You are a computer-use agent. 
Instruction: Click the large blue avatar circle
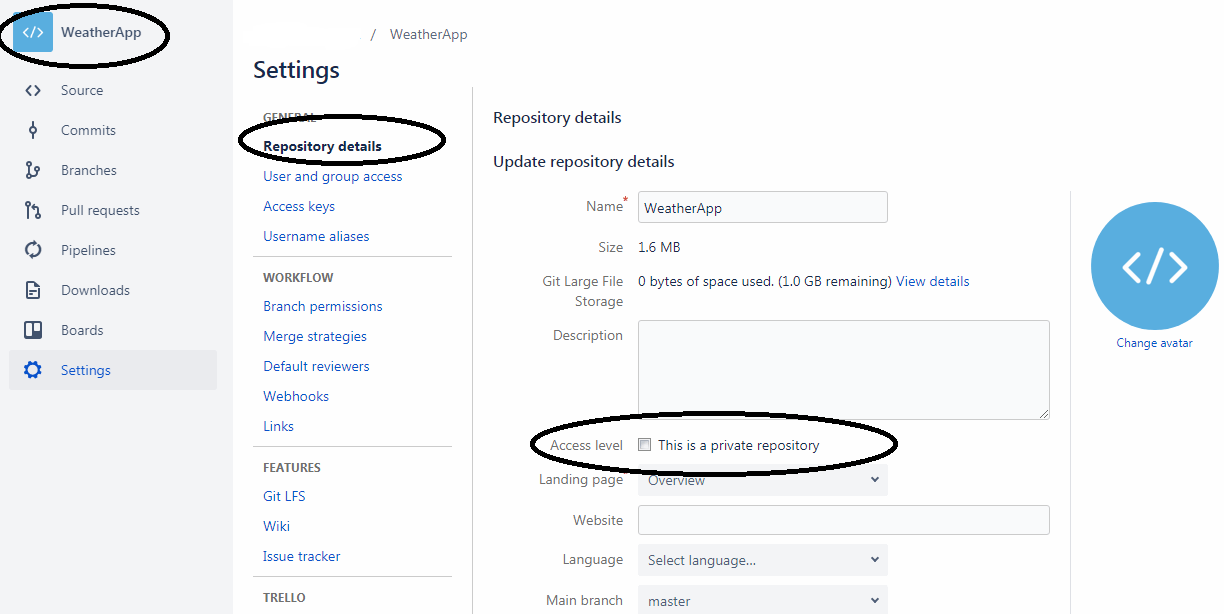point(1154,266)
